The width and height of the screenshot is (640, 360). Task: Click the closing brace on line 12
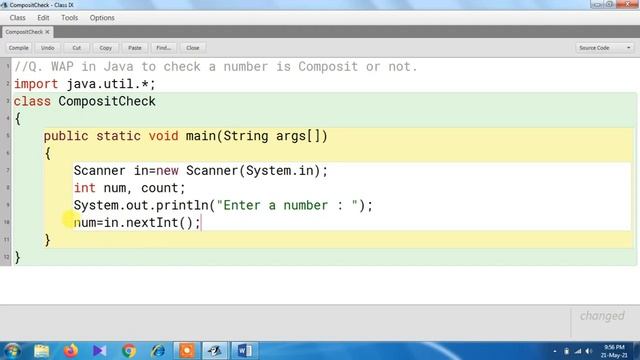pyautogui.click(x=18, y=257)
